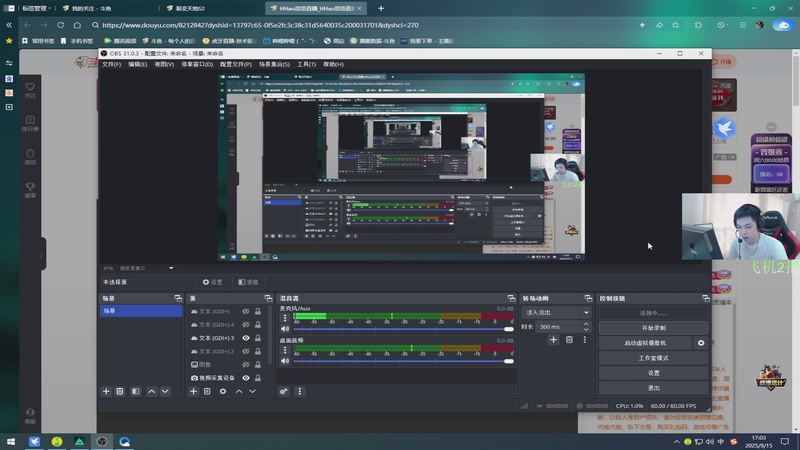Click the 开始录制 button

point(654,328)
